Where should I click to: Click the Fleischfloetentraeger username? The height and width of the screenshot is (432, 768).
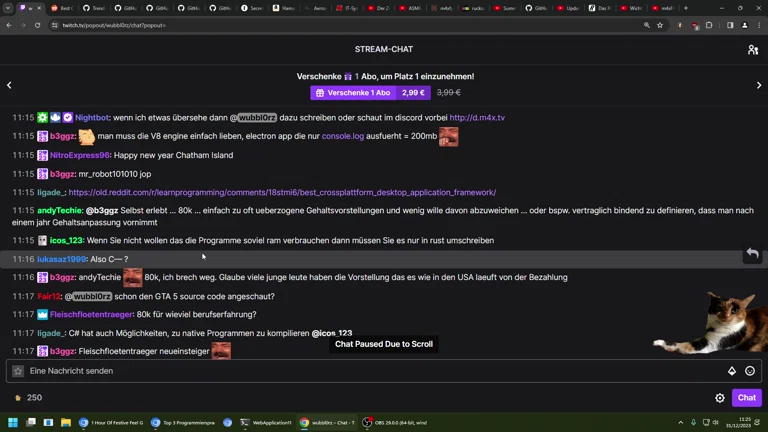(91, 314)
